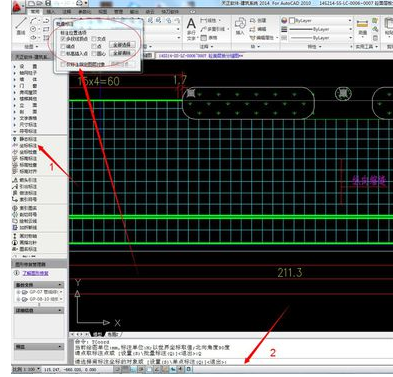Expand the 绘图 (Draw) panel title dropdown
Screen dimensions: 393x377
click(31, 47)
